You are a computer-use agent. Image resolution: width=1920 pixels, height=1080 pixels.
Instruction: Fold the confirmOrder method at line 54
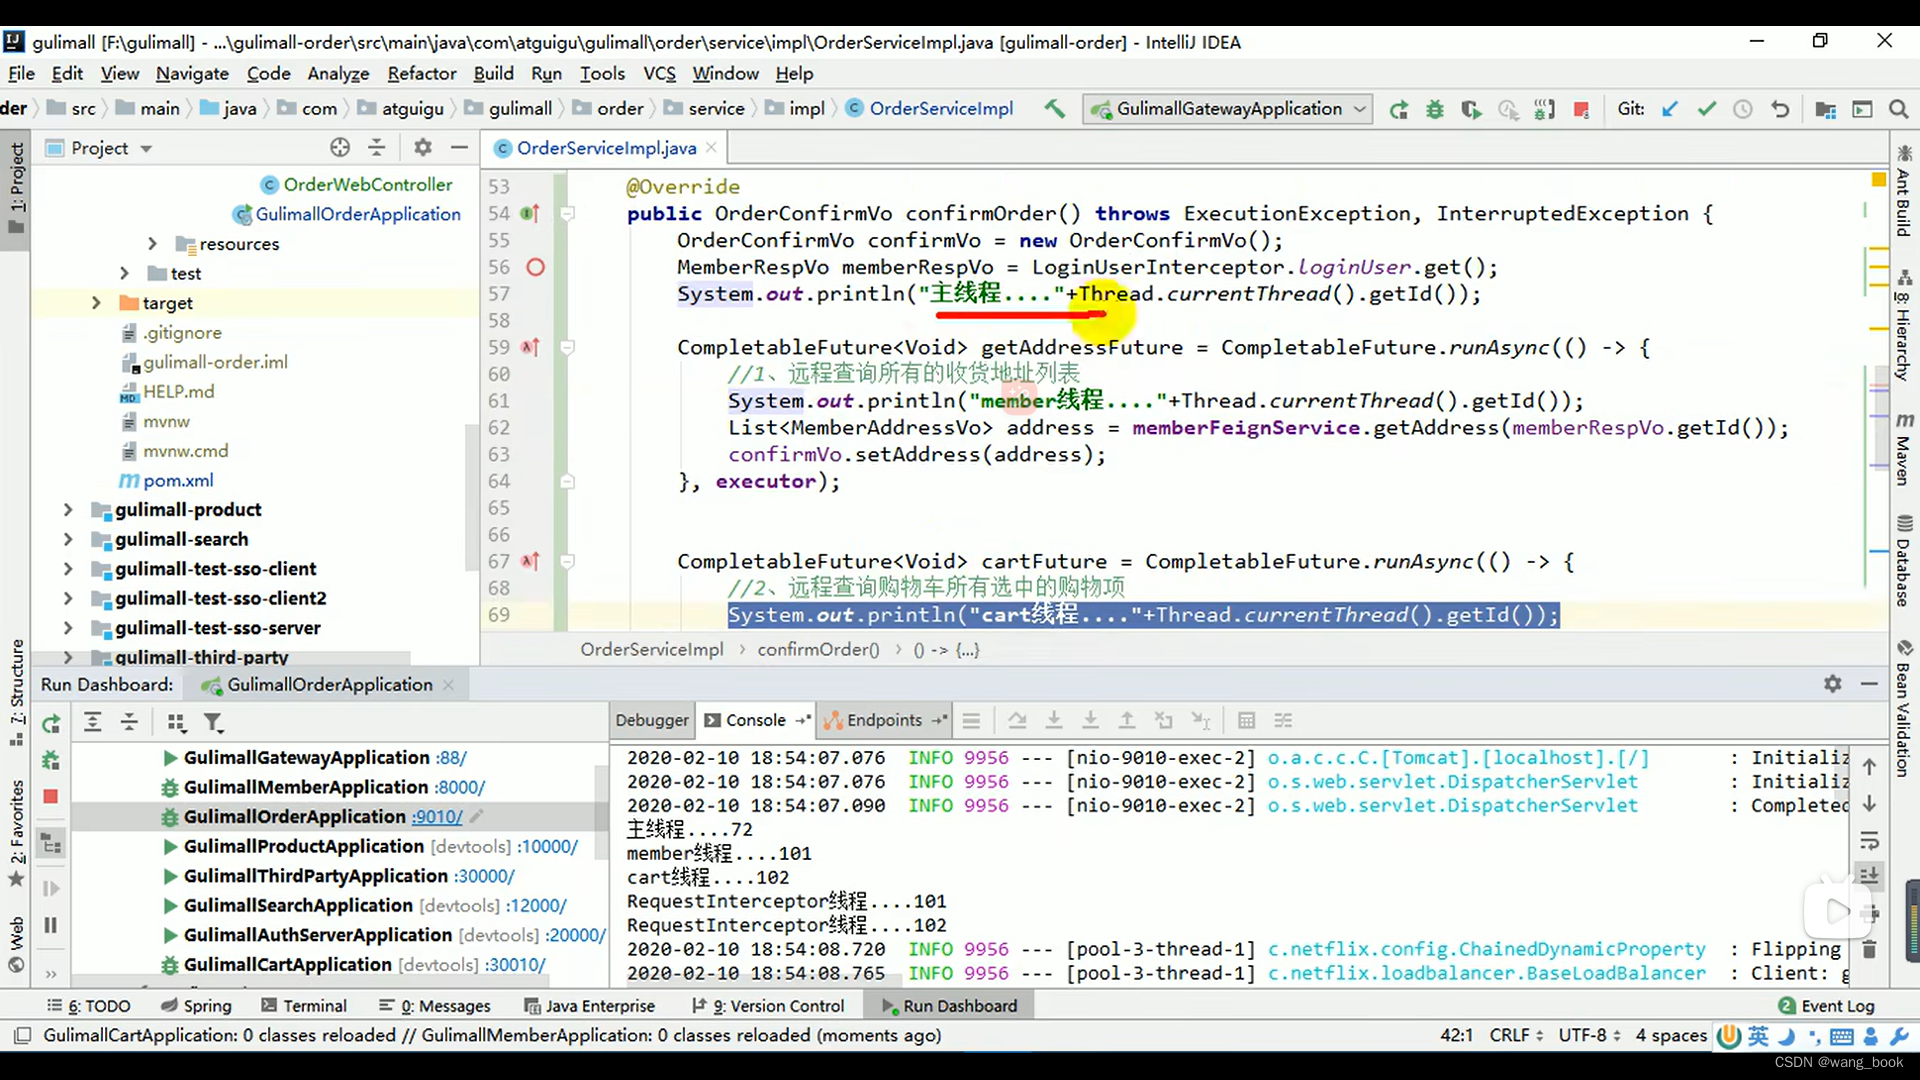point(567,213)
